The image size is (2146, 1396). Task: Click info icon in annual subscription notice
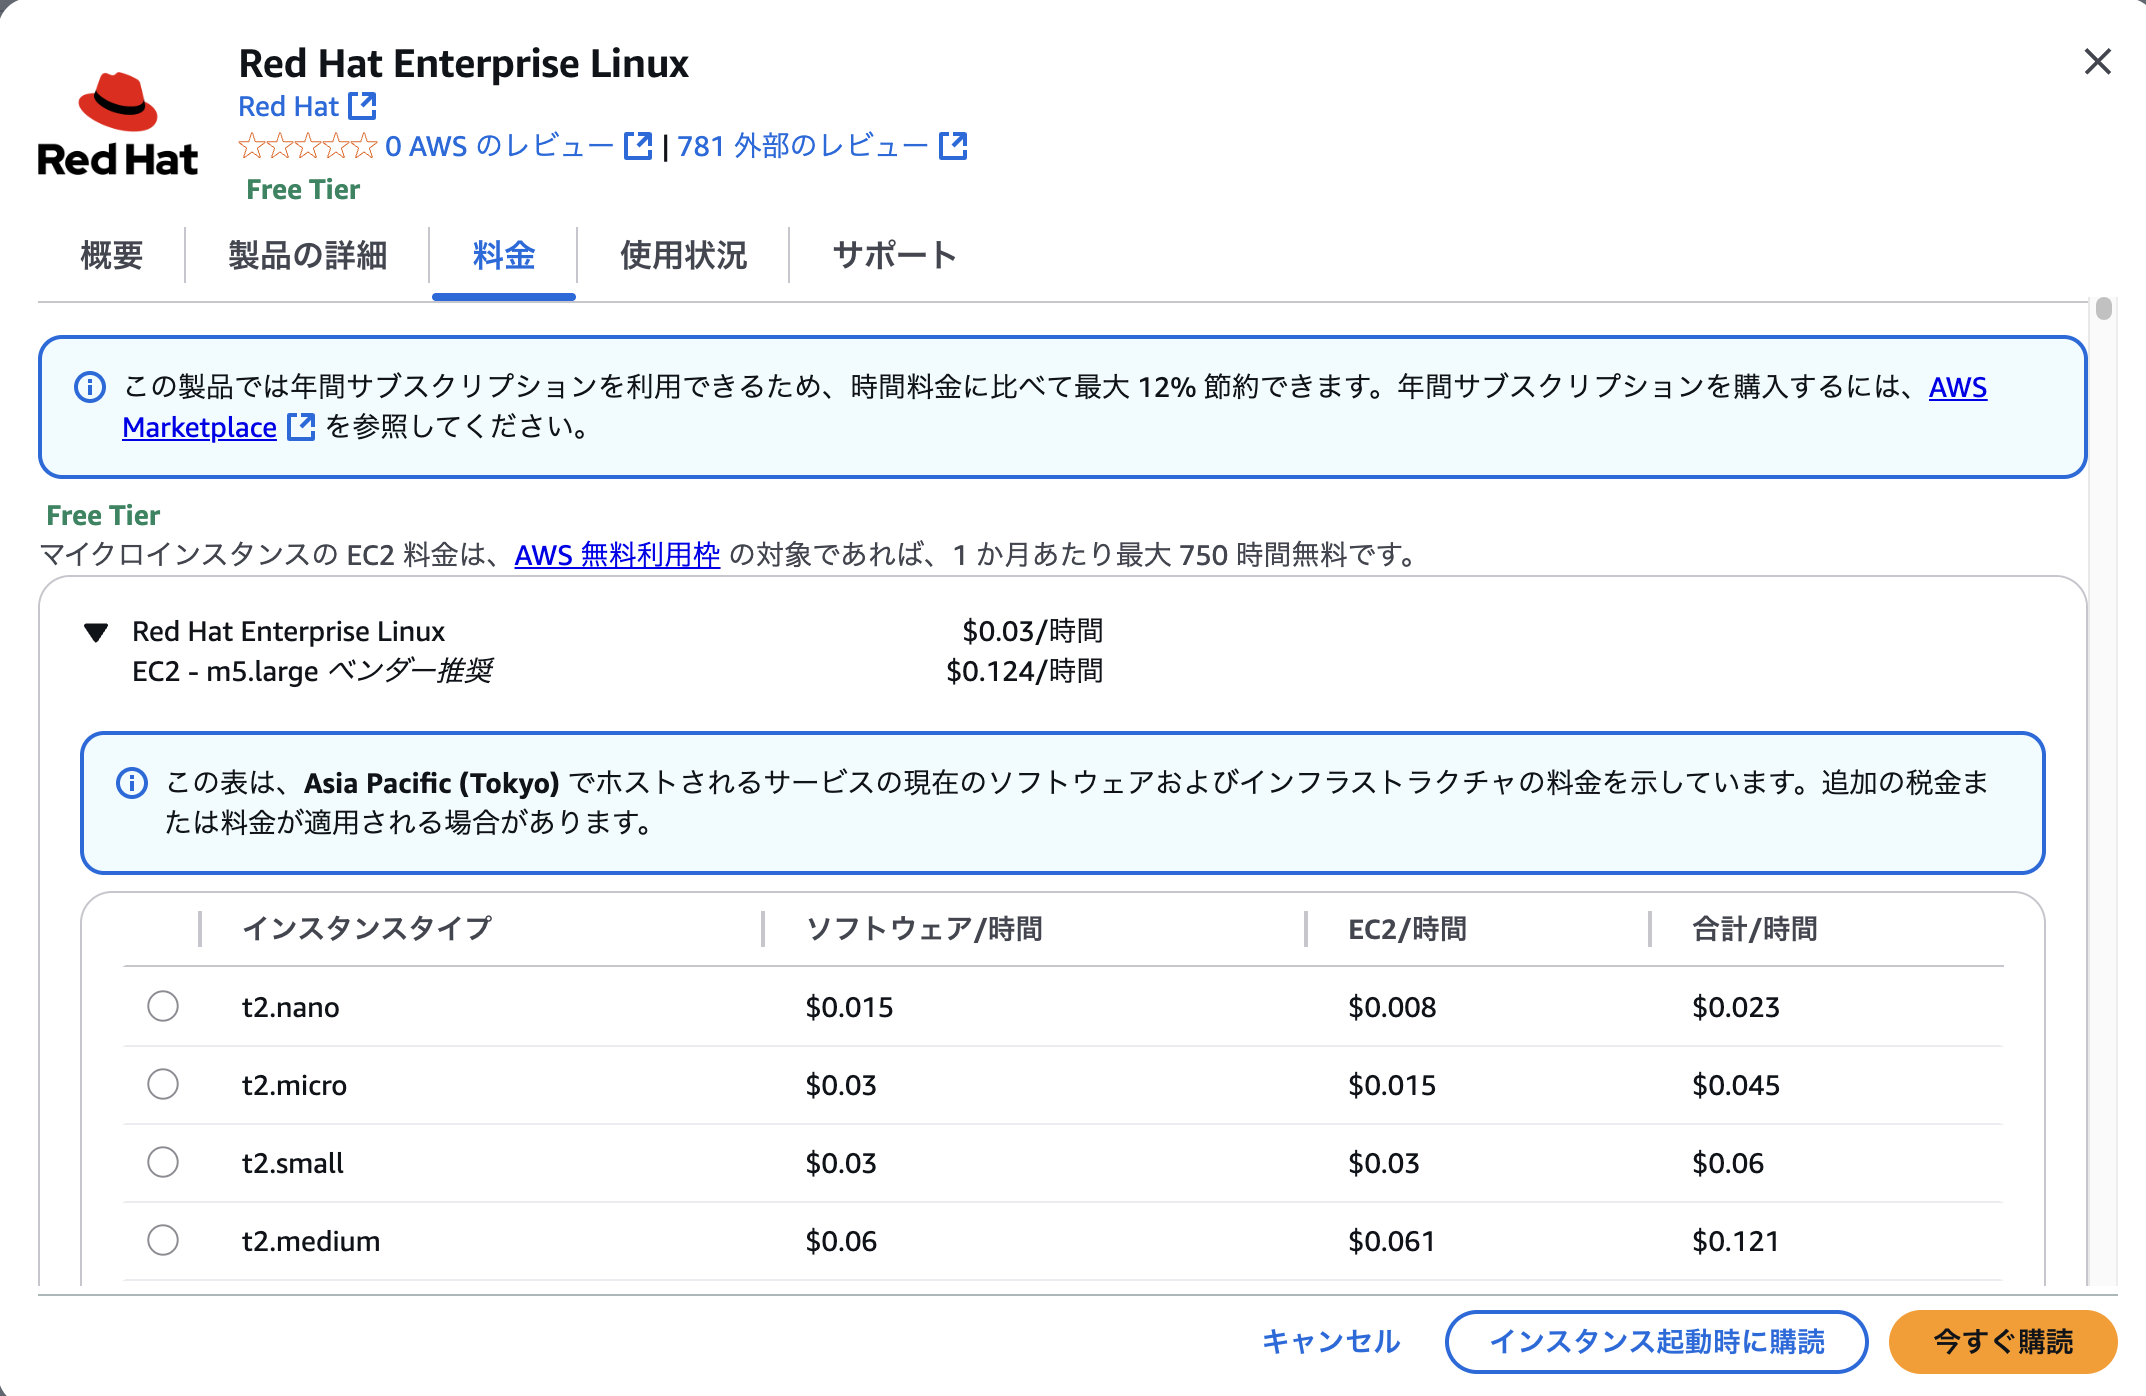(90, 387)
